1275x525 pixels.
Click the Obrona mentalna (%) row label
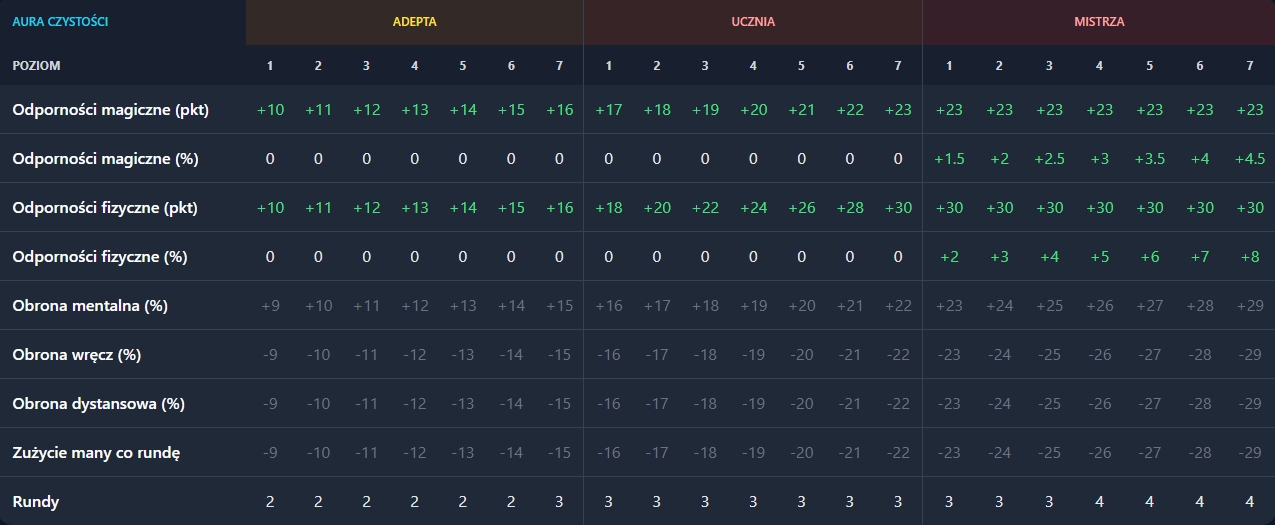coord(90,306)
